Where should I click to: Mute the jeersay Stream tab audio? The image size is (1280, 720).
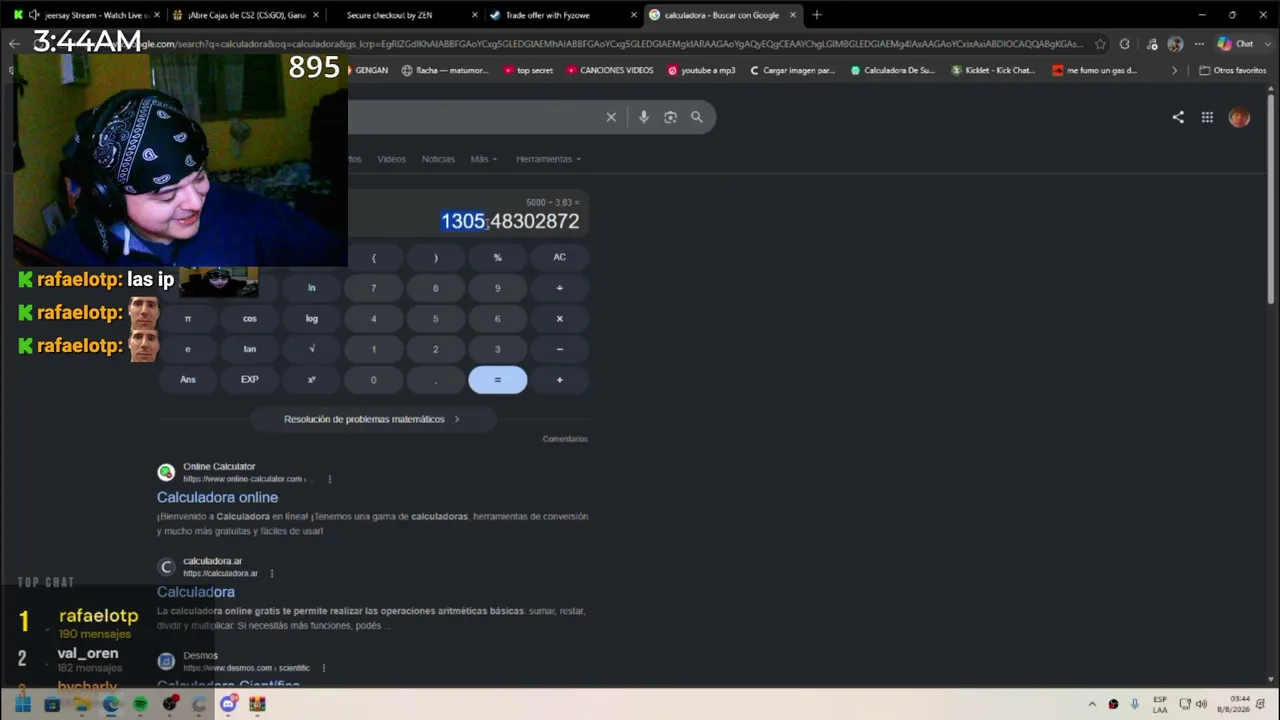[x=35, y=15]
